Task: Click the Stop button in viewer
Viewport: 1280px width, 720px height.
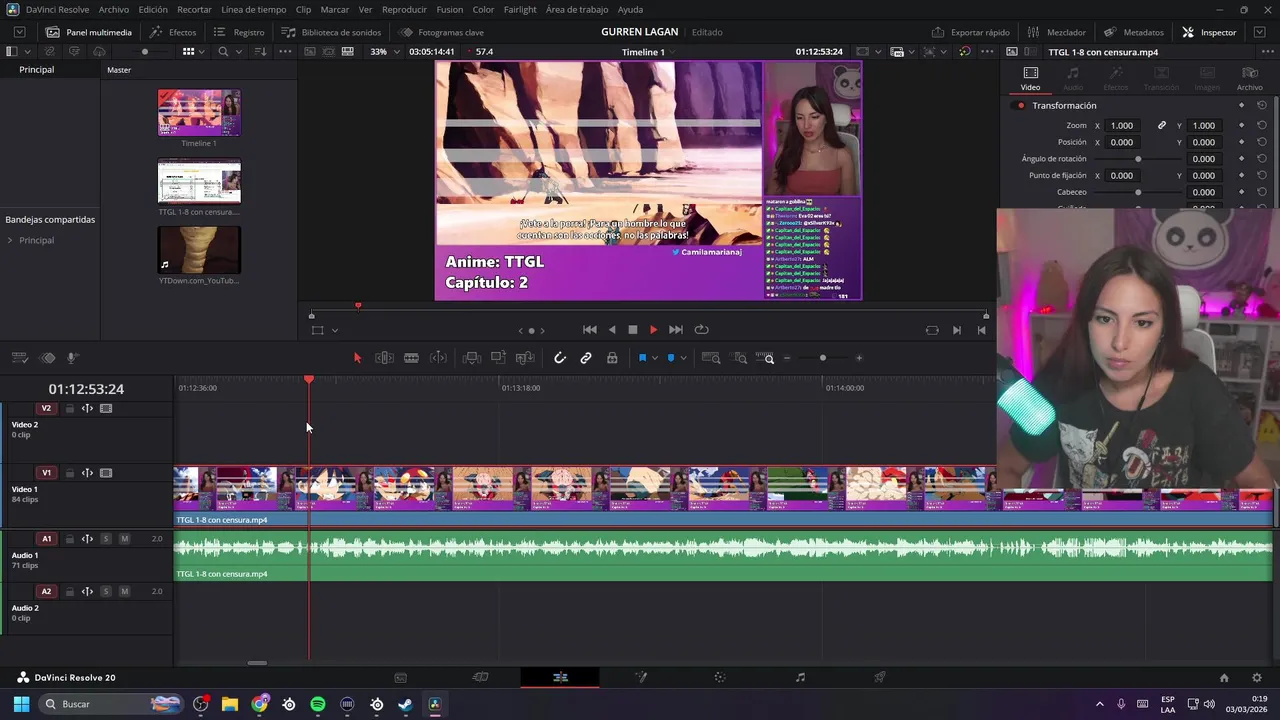Action: (633, 330)
